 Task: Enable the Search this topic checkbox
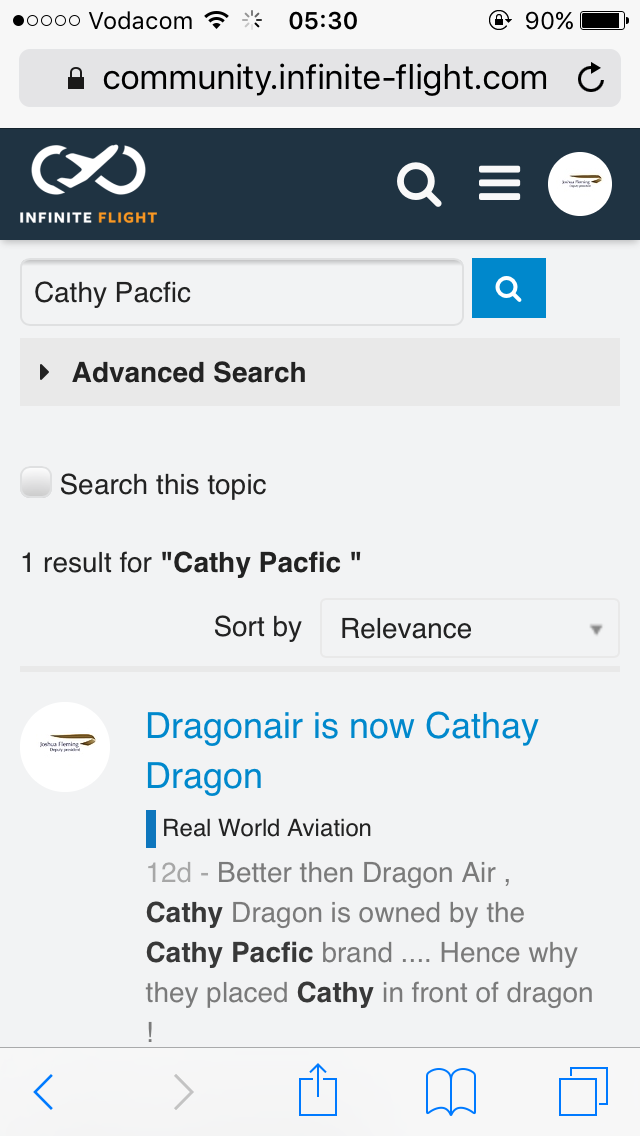coord(36,484)
